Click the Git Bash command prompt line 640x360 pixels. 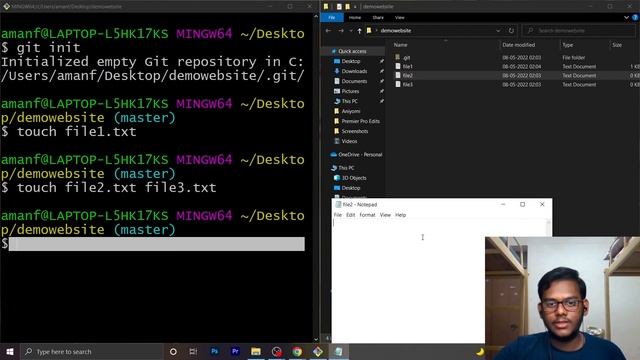157,244
